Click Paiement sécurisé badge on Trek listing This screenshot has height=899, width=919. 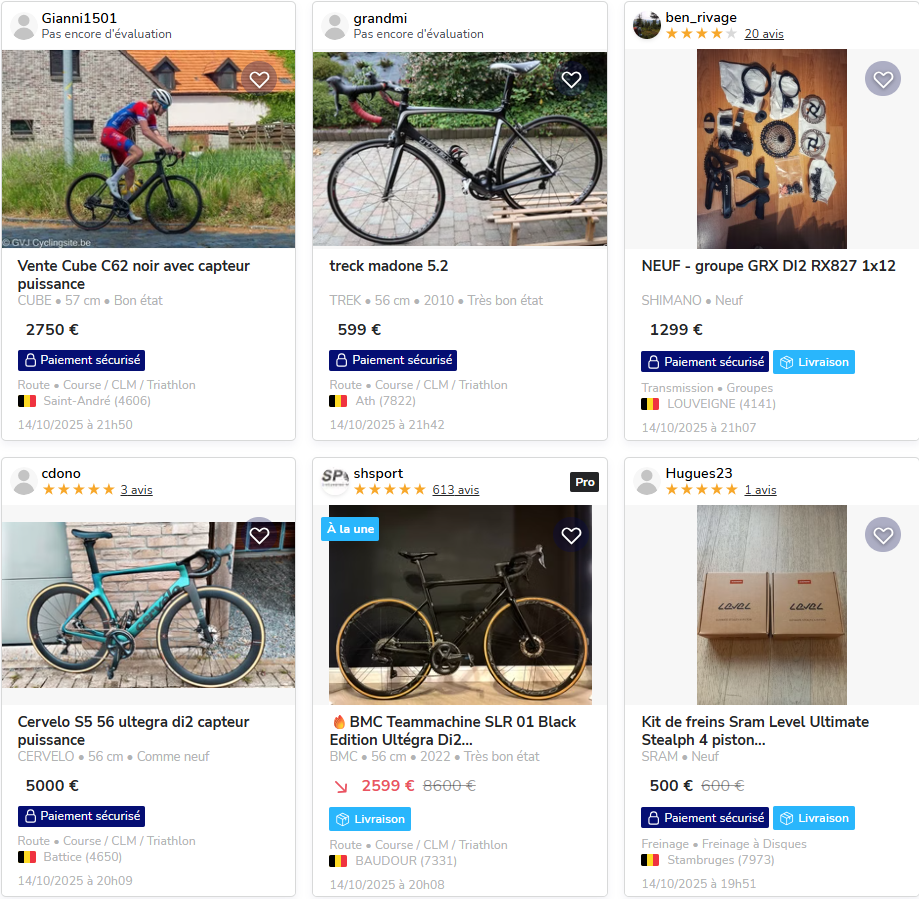point(393,360)
